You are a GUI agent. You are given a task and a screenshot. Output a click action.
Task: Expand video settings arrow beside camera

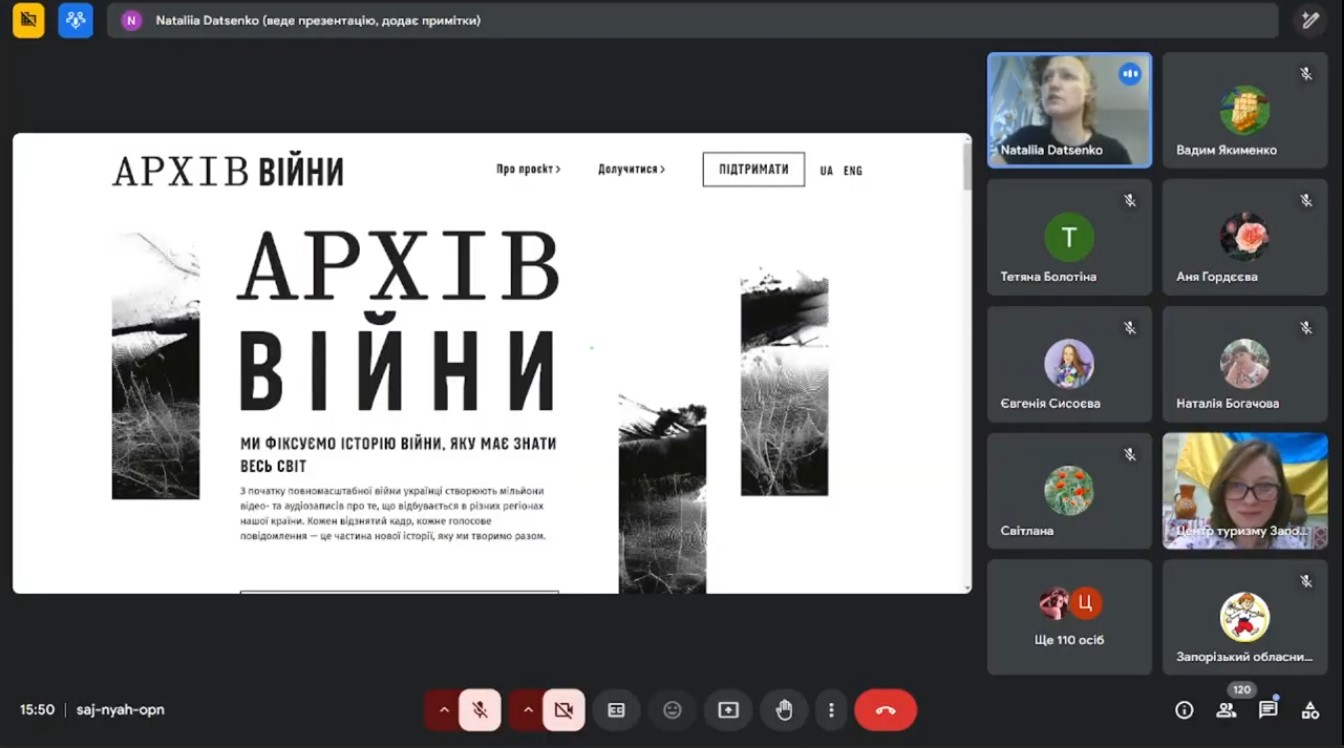point(527,710)
